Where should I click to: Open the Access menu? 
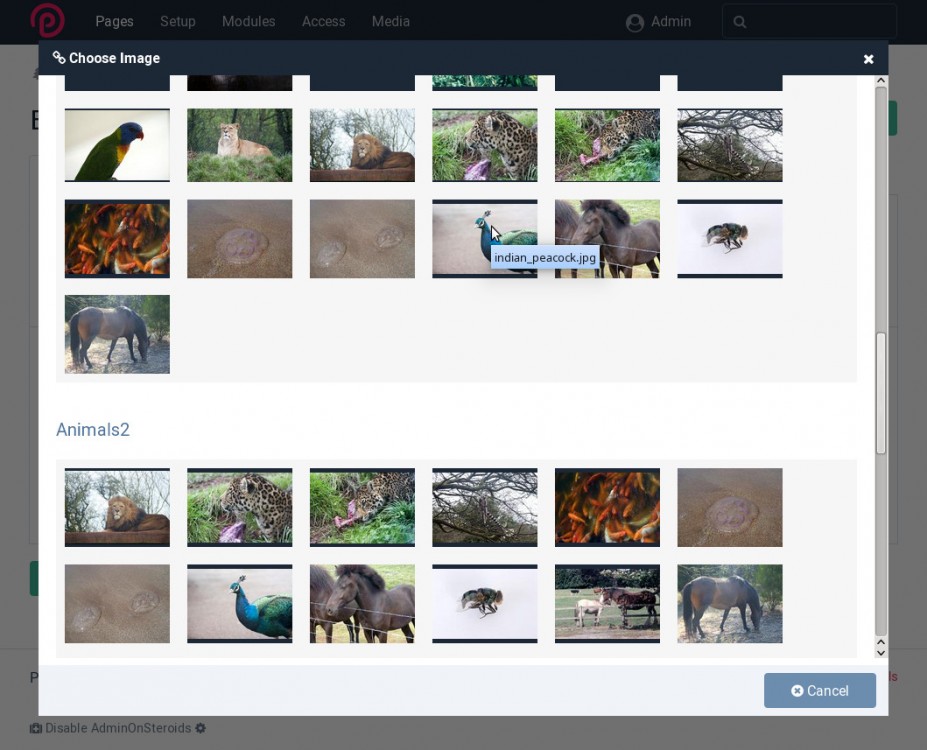coord(323,21)
